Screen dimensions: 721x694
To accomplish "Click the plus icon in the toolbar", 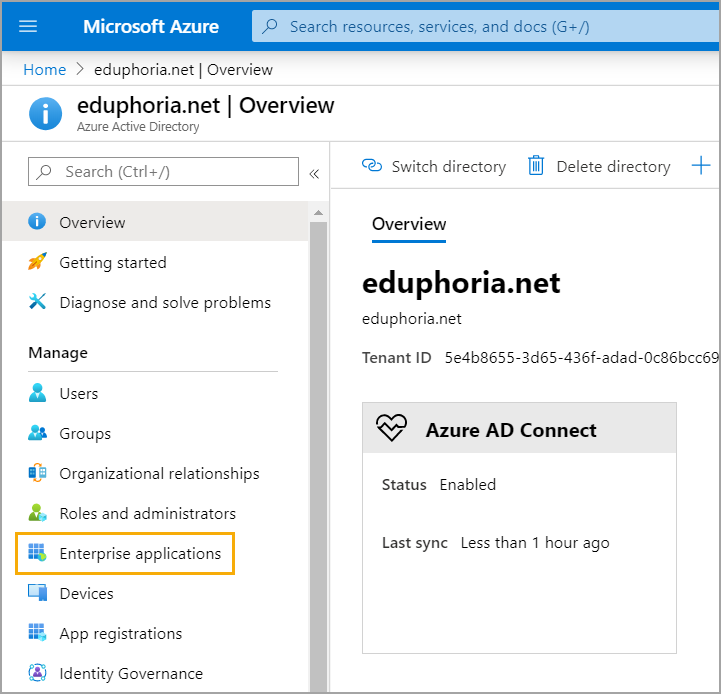I will click(701, 165).
